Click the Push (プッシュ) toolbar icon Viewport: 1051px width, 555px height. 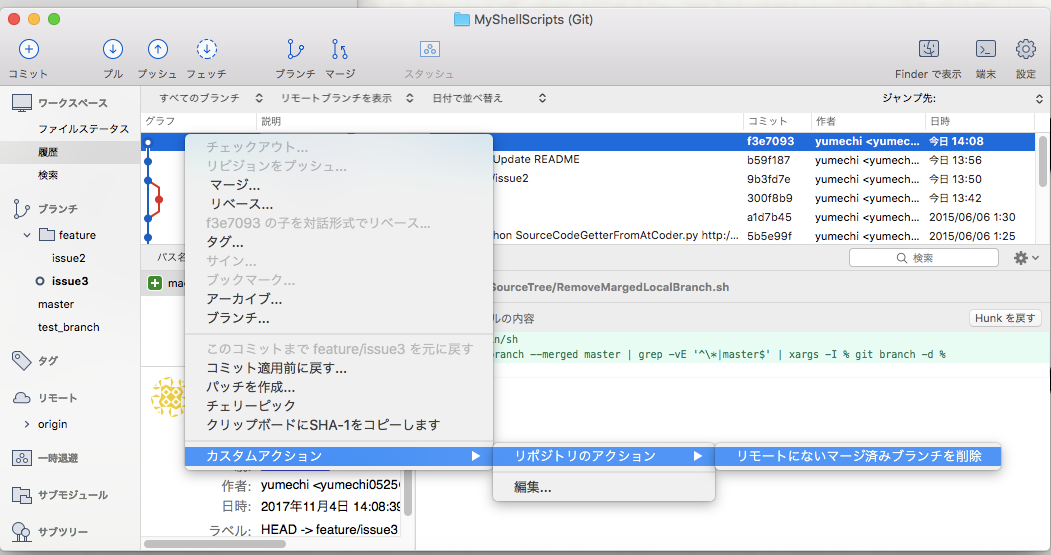tap(157, 50)
